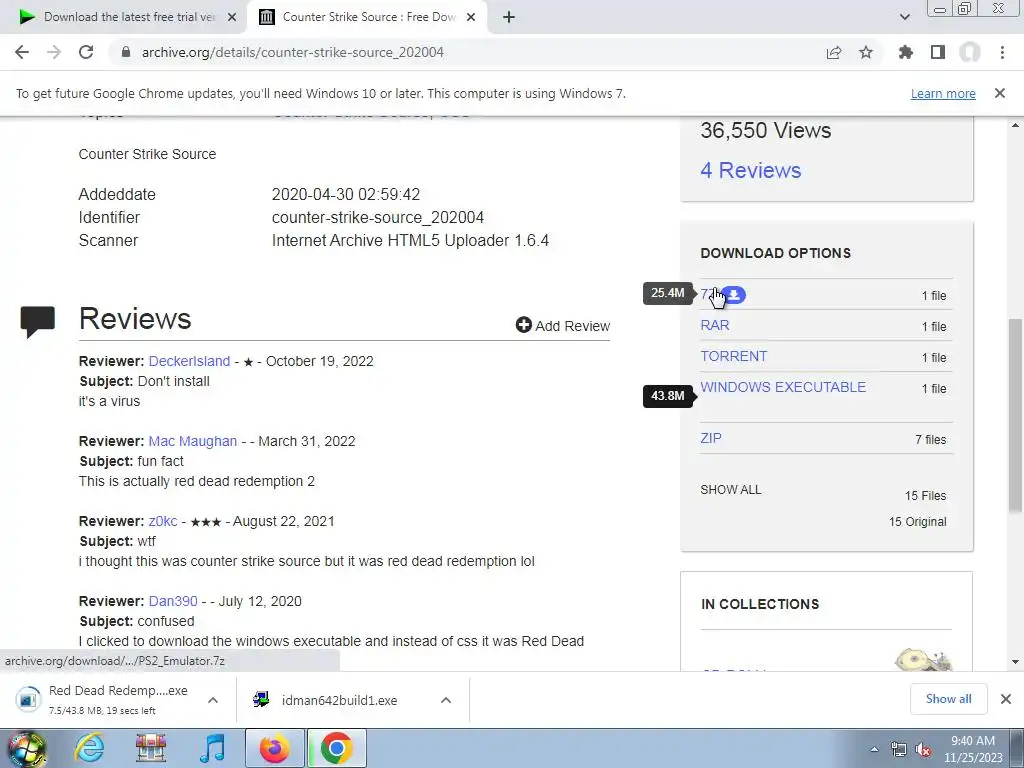The height and width of the screenshot is (768, 1024).
Task: Click SHOW ALL download files
Action: [731, 490]
